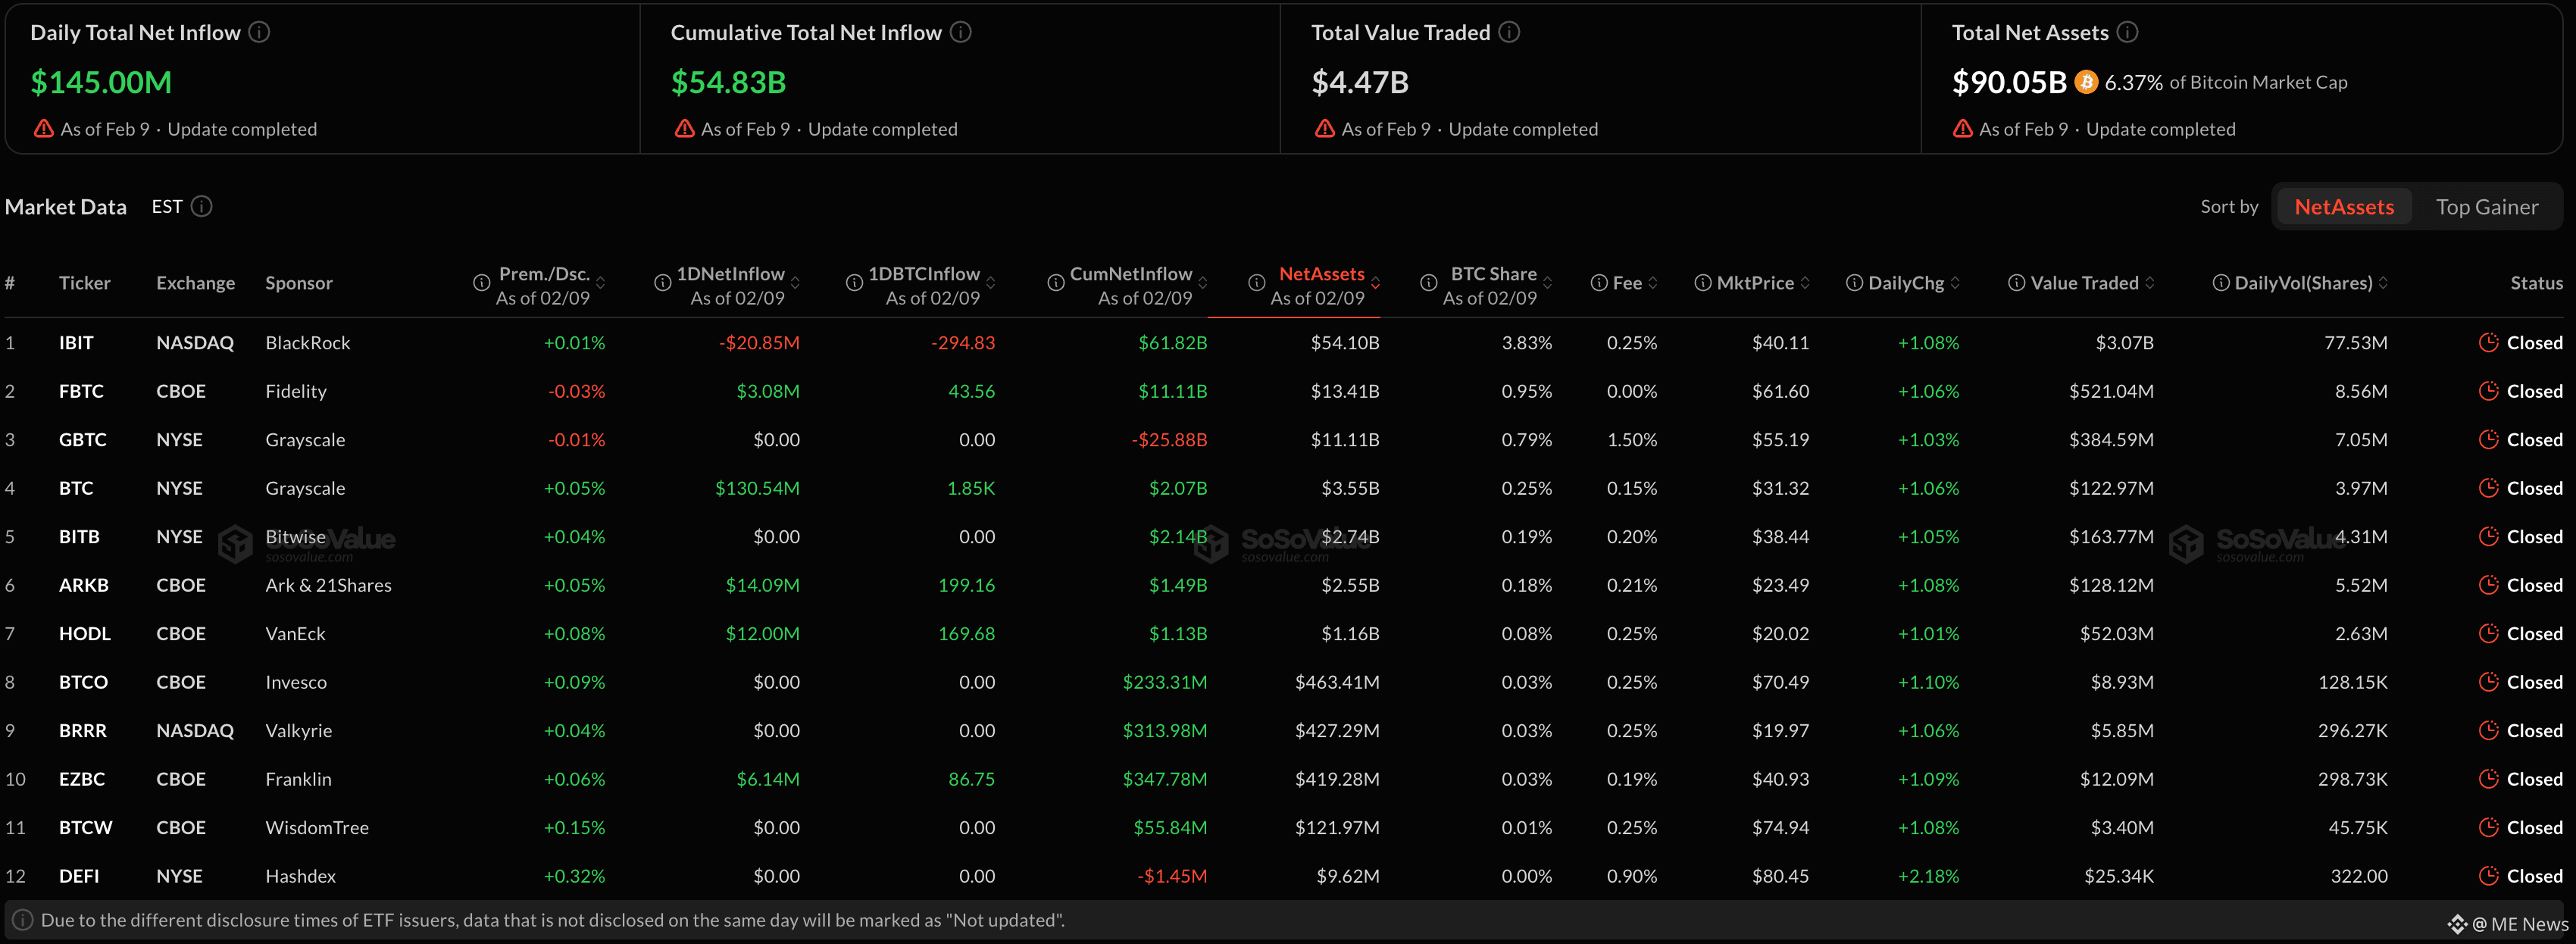Image resolution: width=2576 pixels, height=944 pixels.
Task: Click info icon next to Daily Total Net Inflow
Action: click(x=259, y=32)
